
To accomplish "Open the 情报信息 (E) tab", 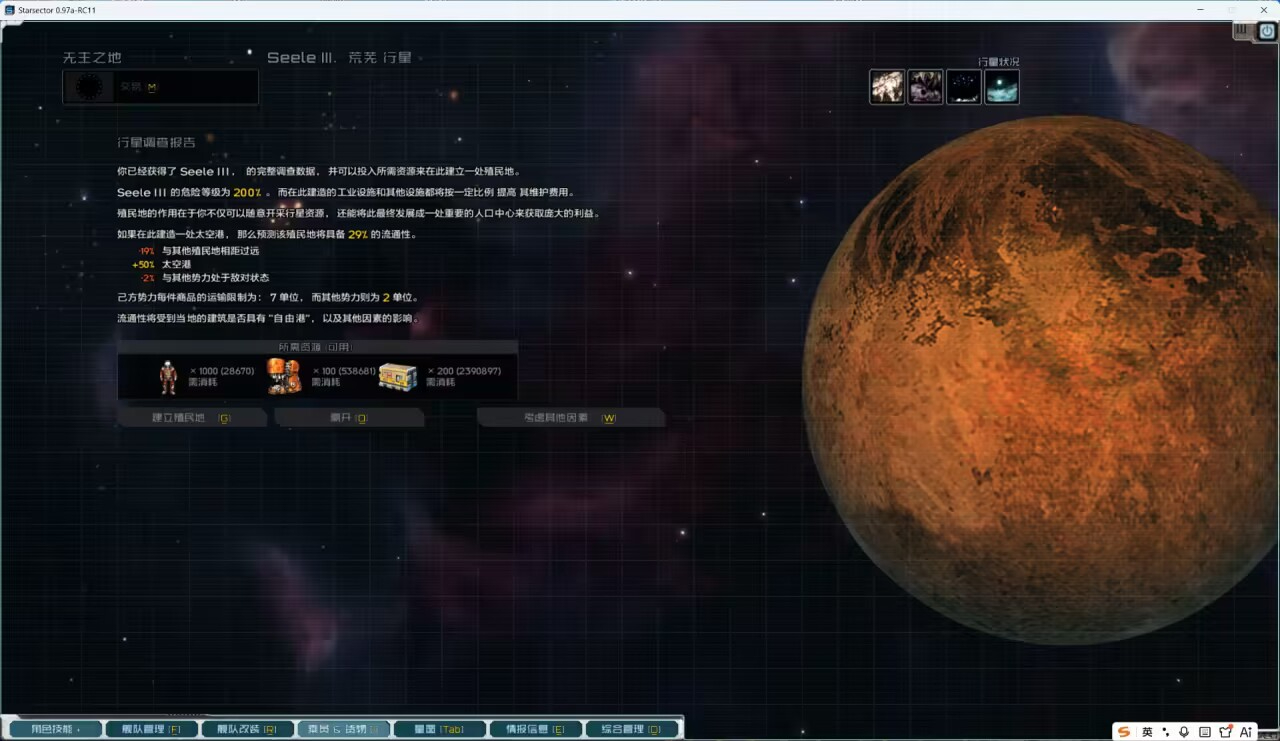I will point(536,729).
